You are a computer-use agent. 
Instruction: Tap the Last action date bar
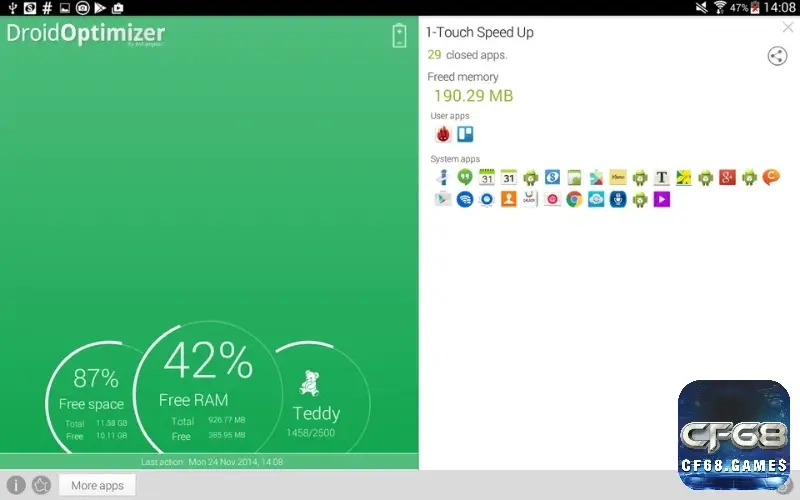click(209, 462)
